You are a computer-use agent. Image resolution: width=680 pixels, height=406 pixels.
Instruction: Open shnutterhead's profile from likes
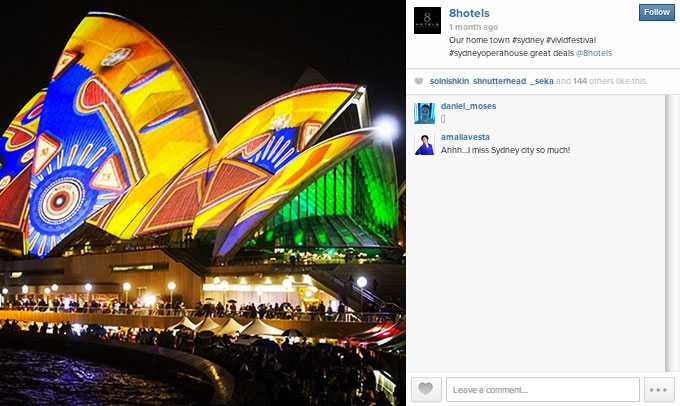tap(499, 81)
